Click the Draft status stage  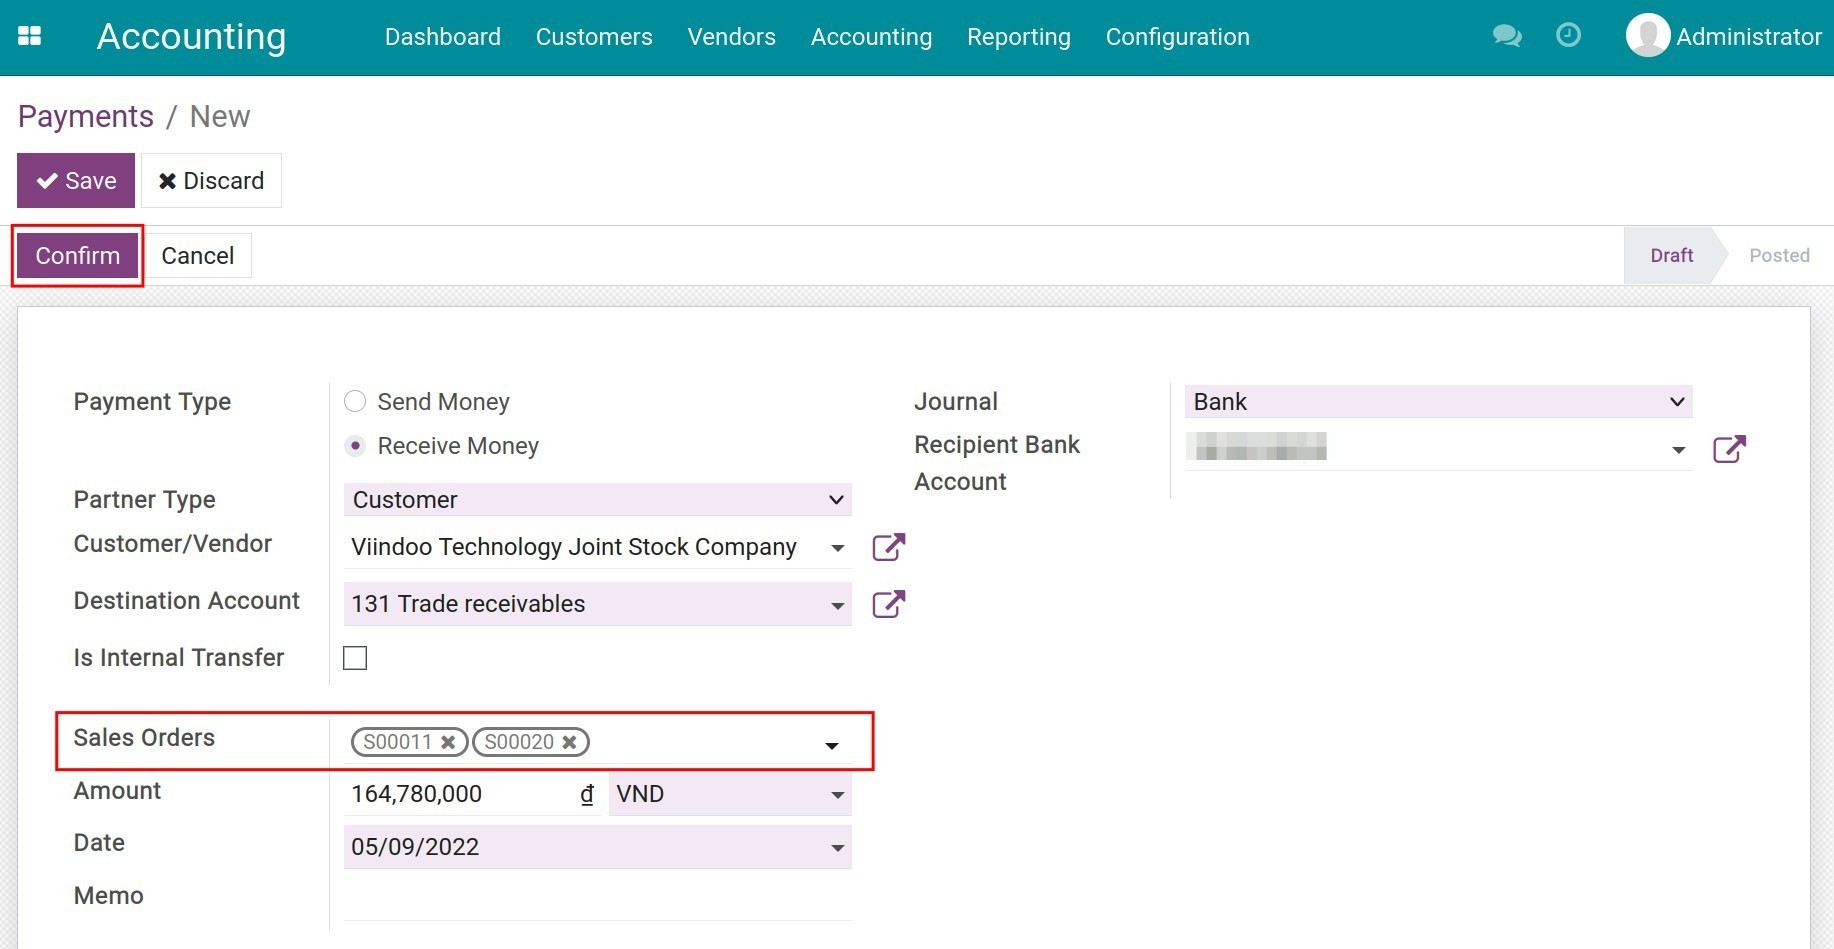coord(1672,255)
